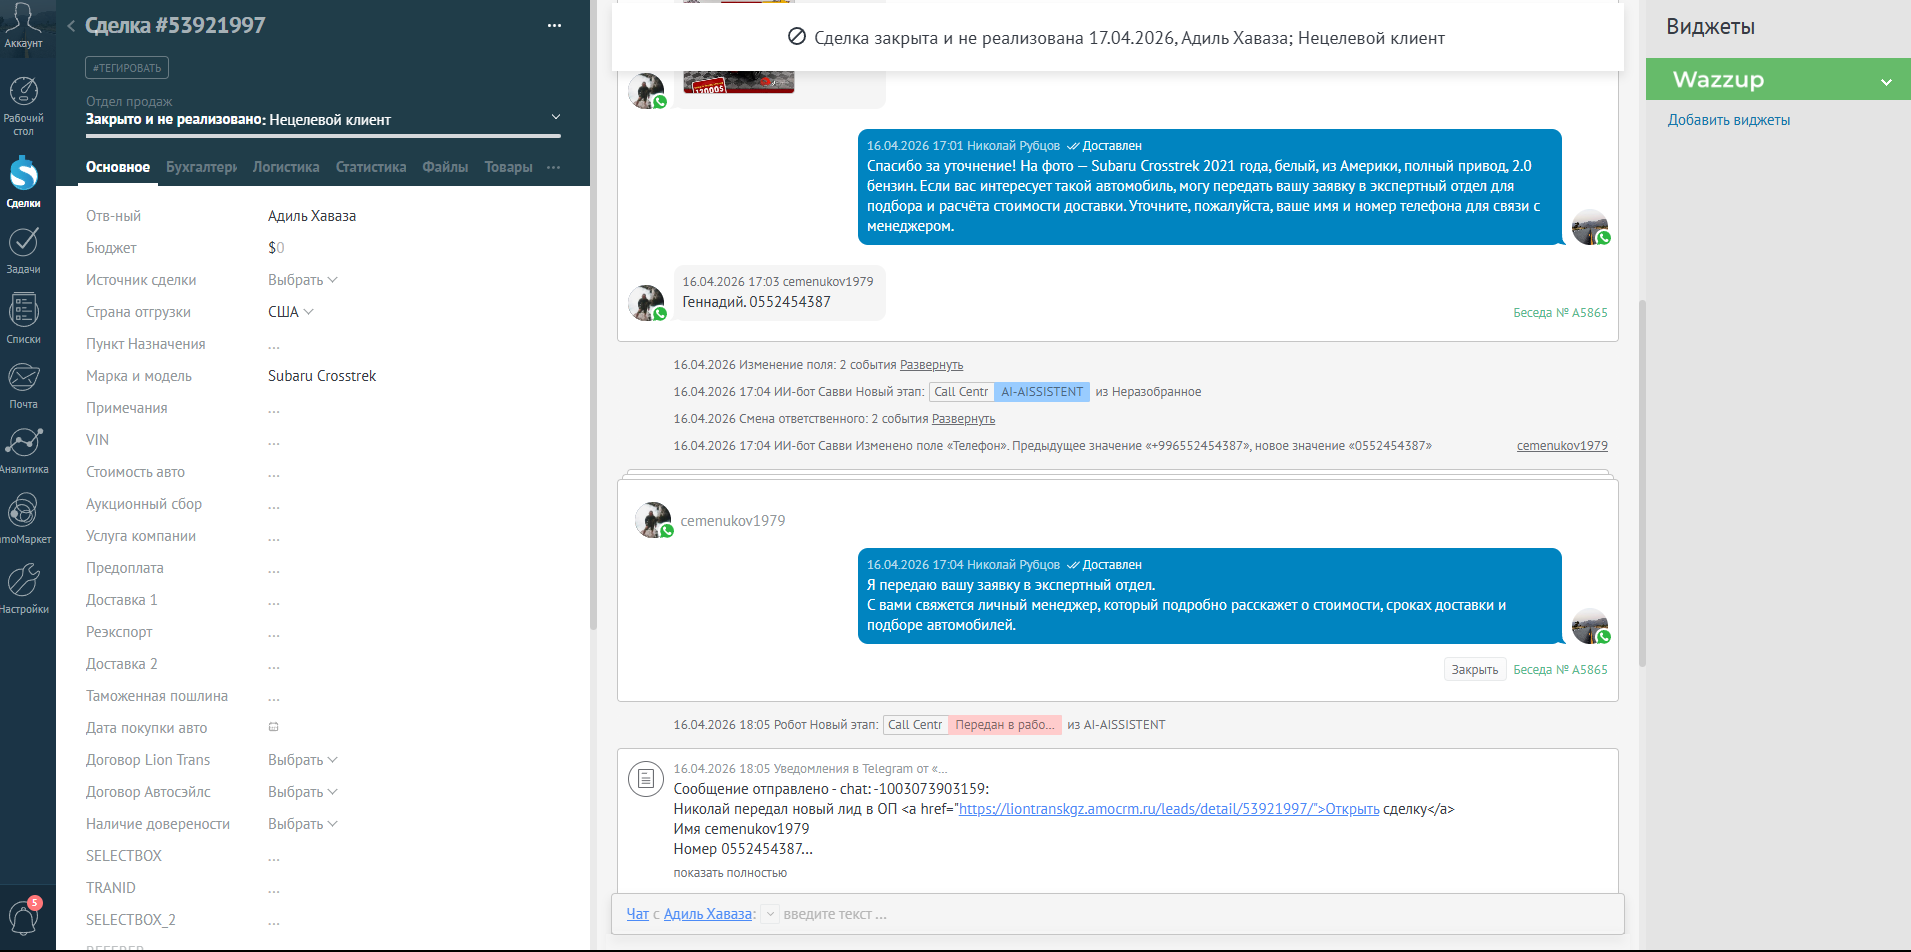The width and height of the screenshot is (1911, 952).
Task: Open notifications bell with badge 5
Action: click(x=24, y=915)
